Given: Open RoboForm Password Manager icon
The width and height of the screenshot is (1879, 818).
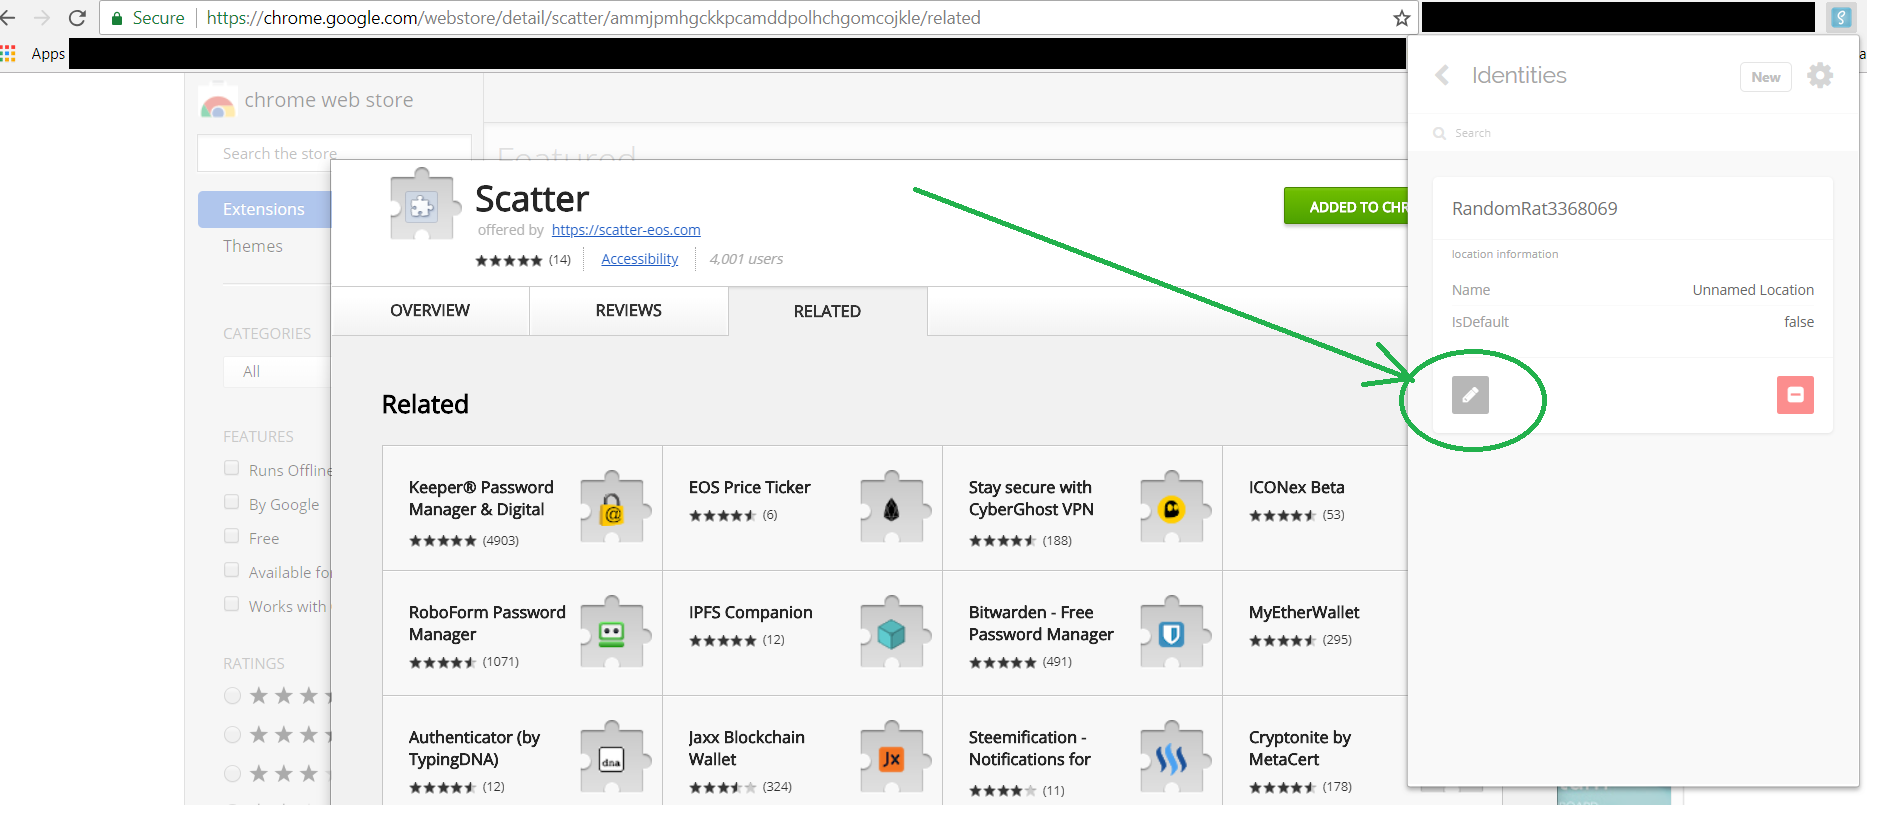Looking at the screenshot, I should pyautogui.click(x=614, y=634).
